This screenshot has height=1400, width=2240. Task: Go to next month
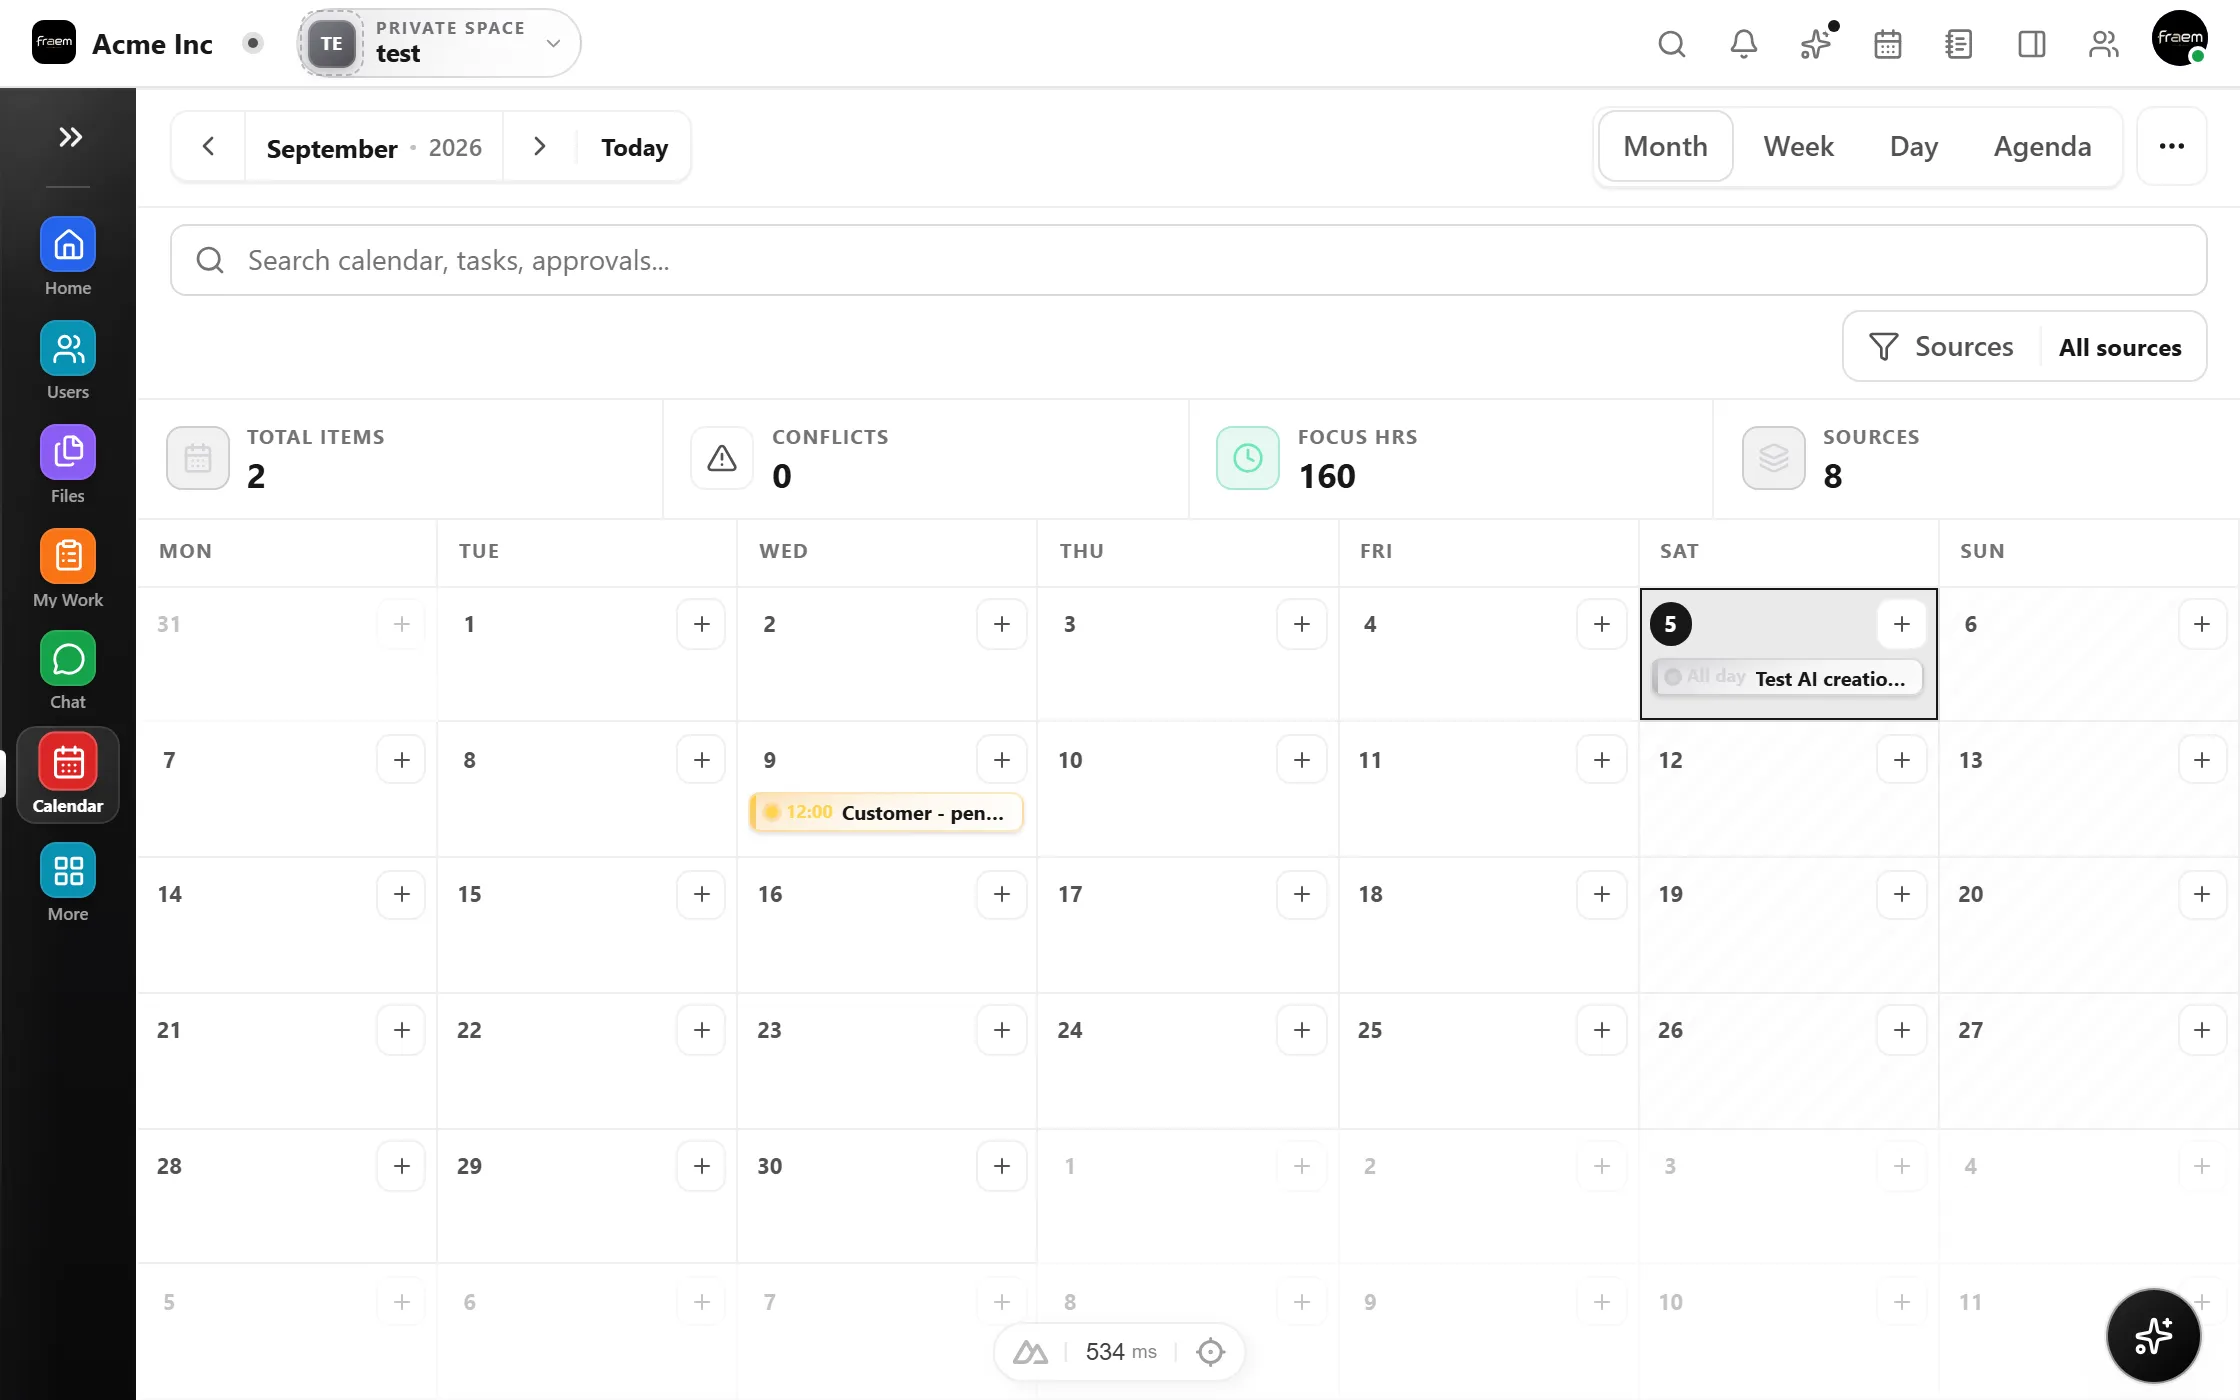click(x=539, y=147)
